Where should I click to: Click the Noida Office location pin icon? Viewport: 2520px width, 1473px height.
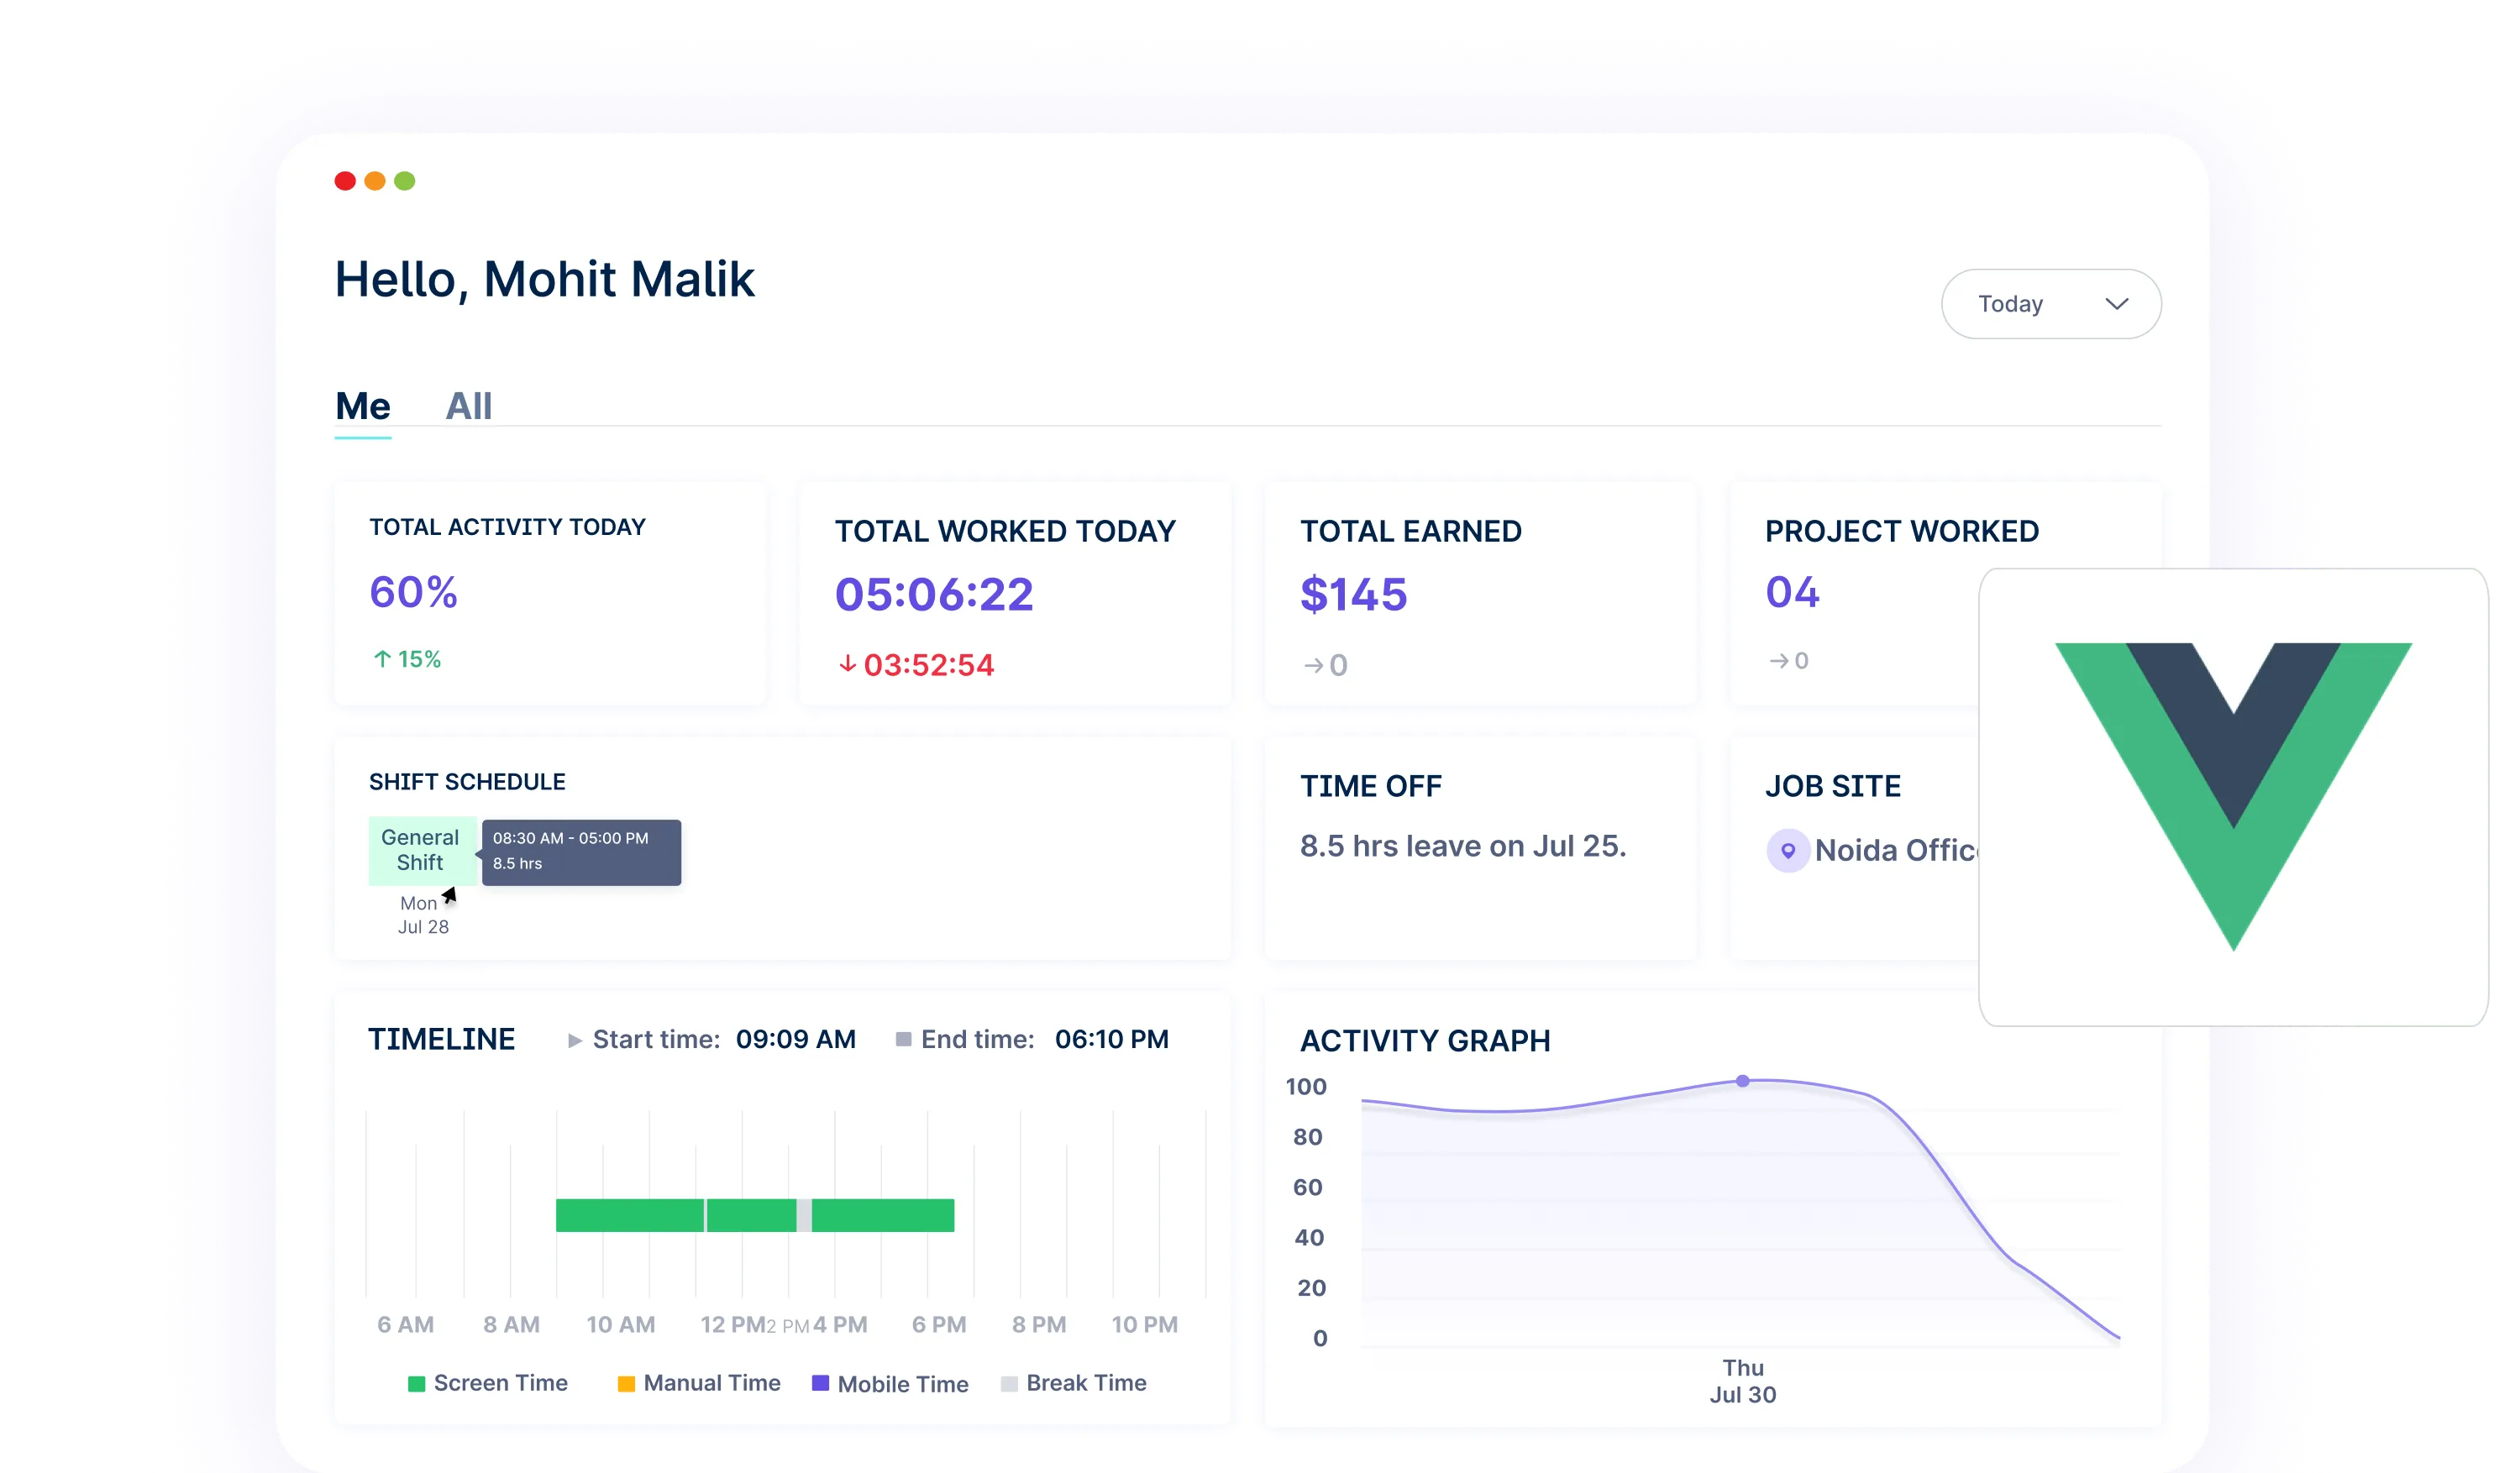pyautogui.click(x=1787, y=850)
